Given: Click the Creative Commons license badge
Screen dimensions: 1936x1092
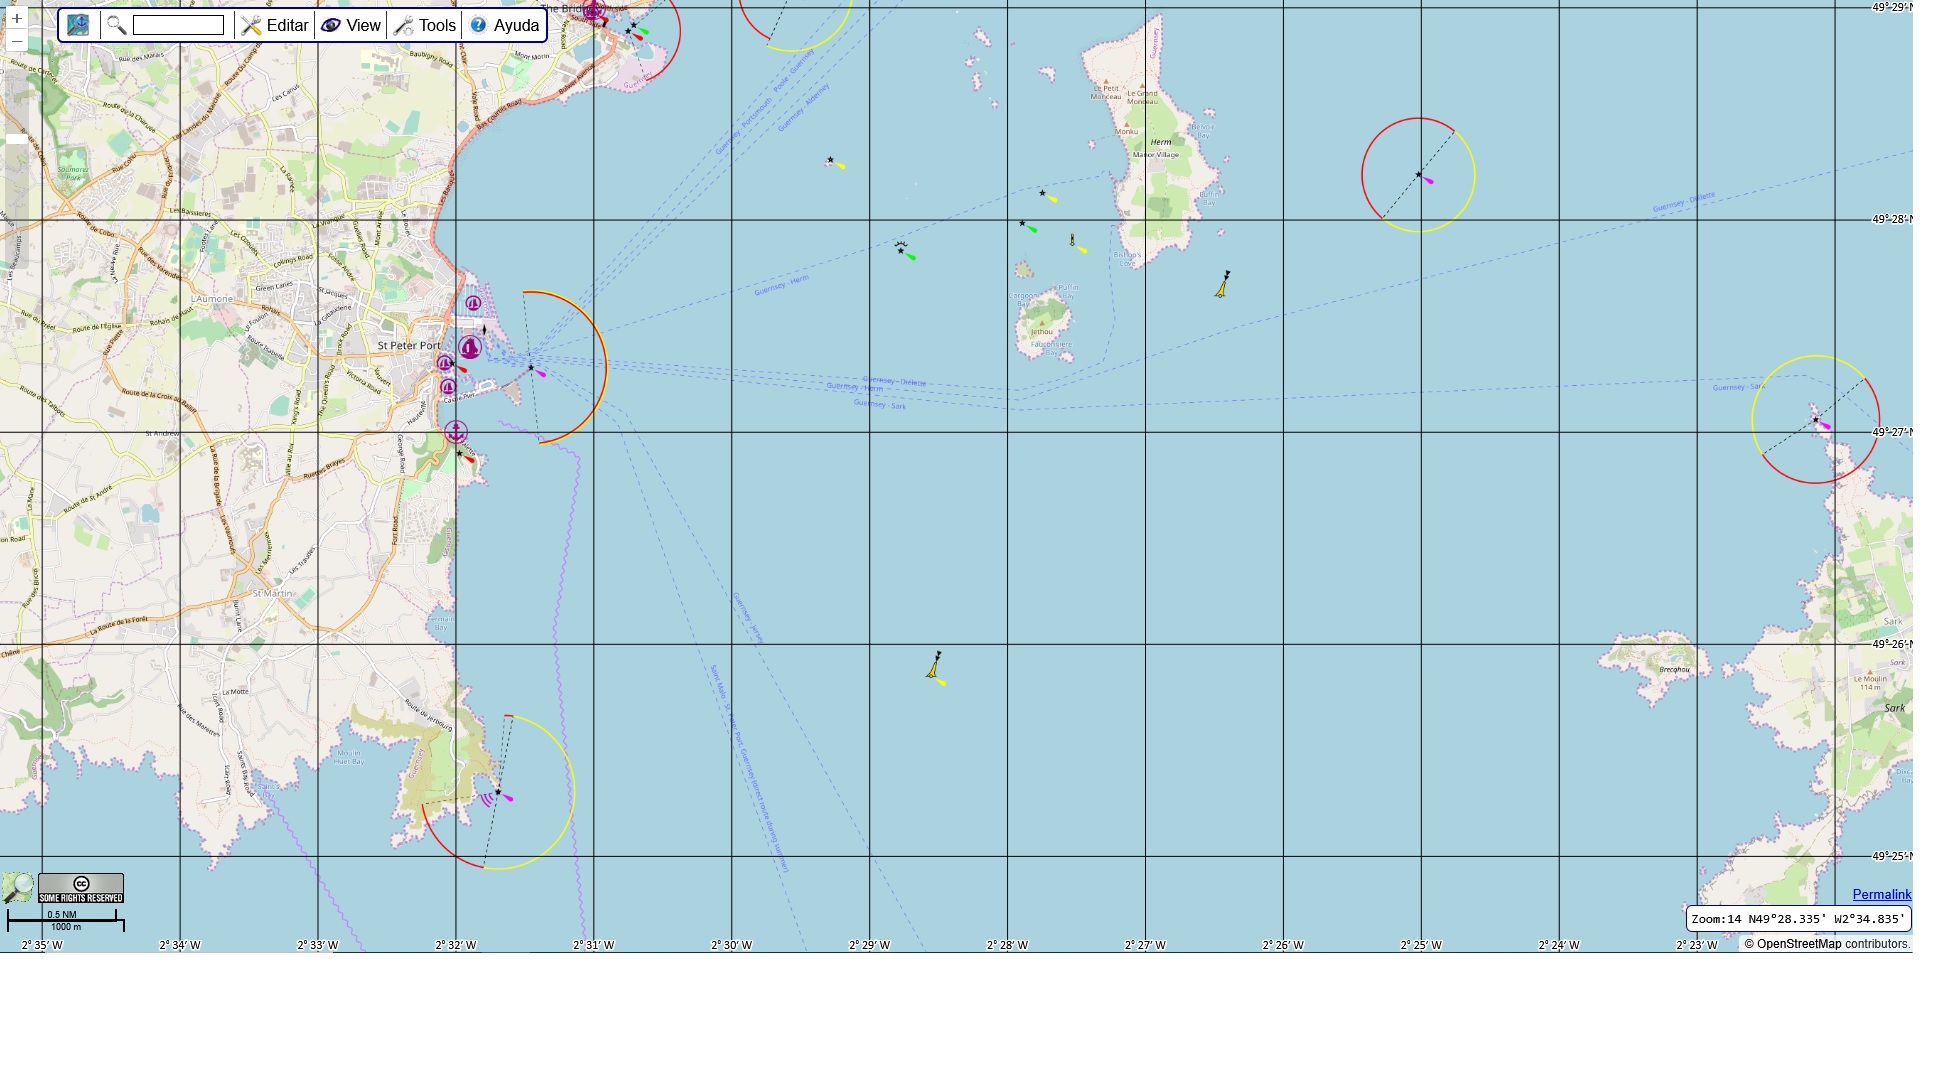Looking at the screenshot, I should click(81, 887).
